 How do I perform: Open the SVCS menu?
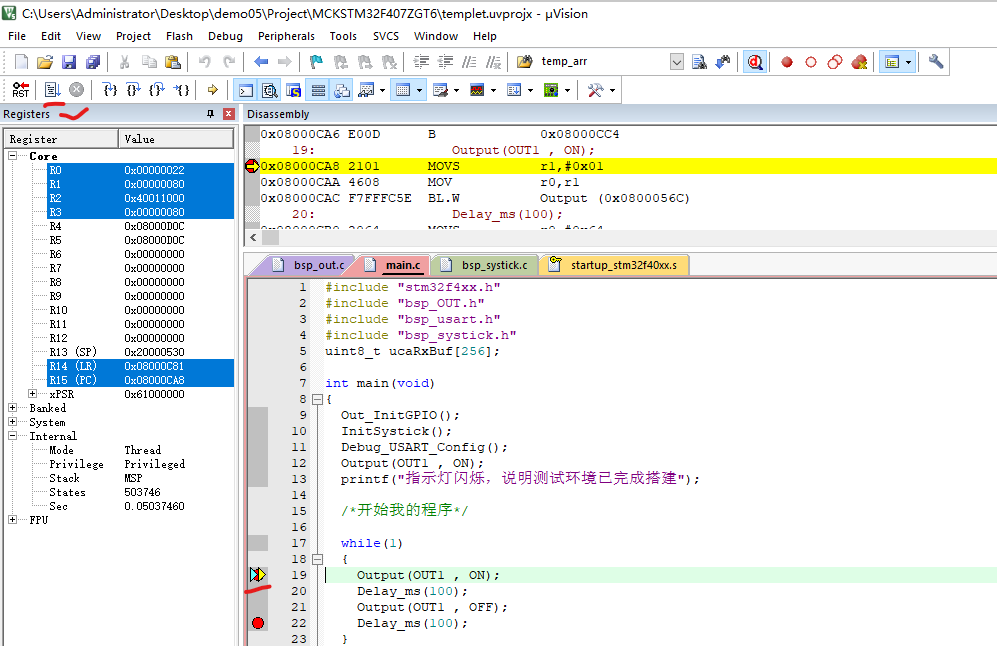pyautogui.click(x=385, y=36)
